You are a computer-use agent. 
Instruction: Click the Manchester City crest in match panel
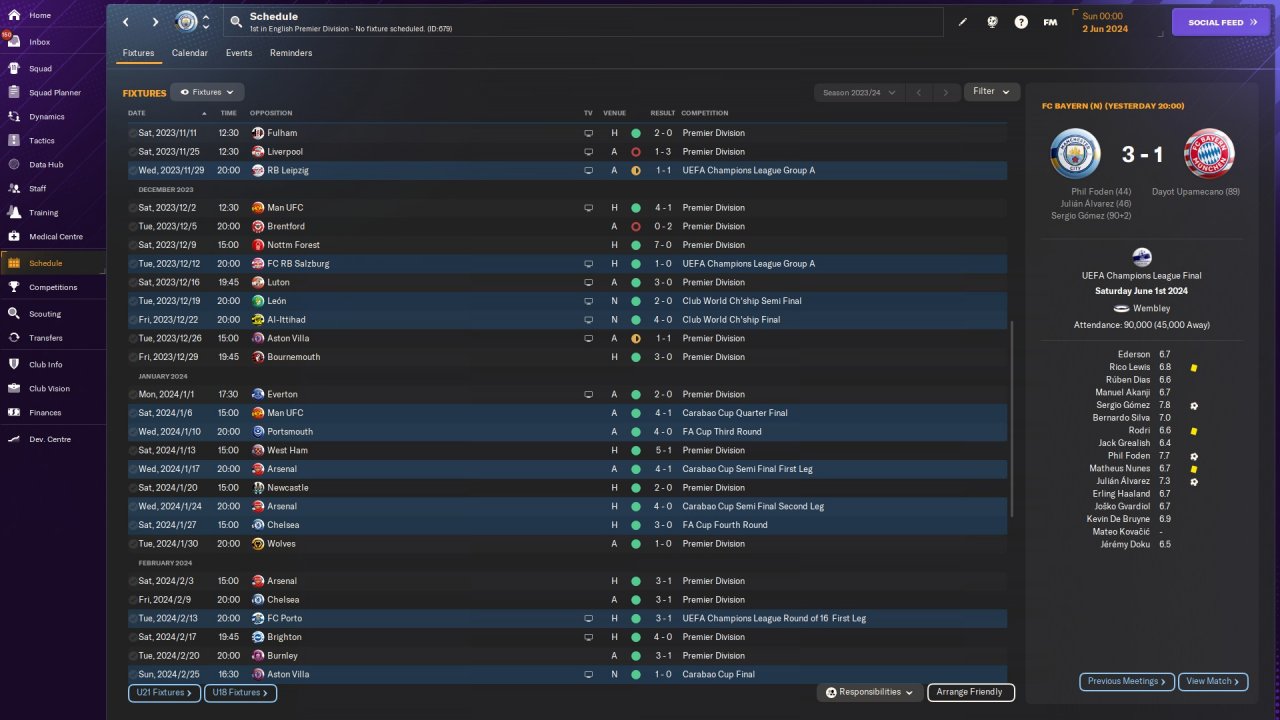(x=1076, y=154)
